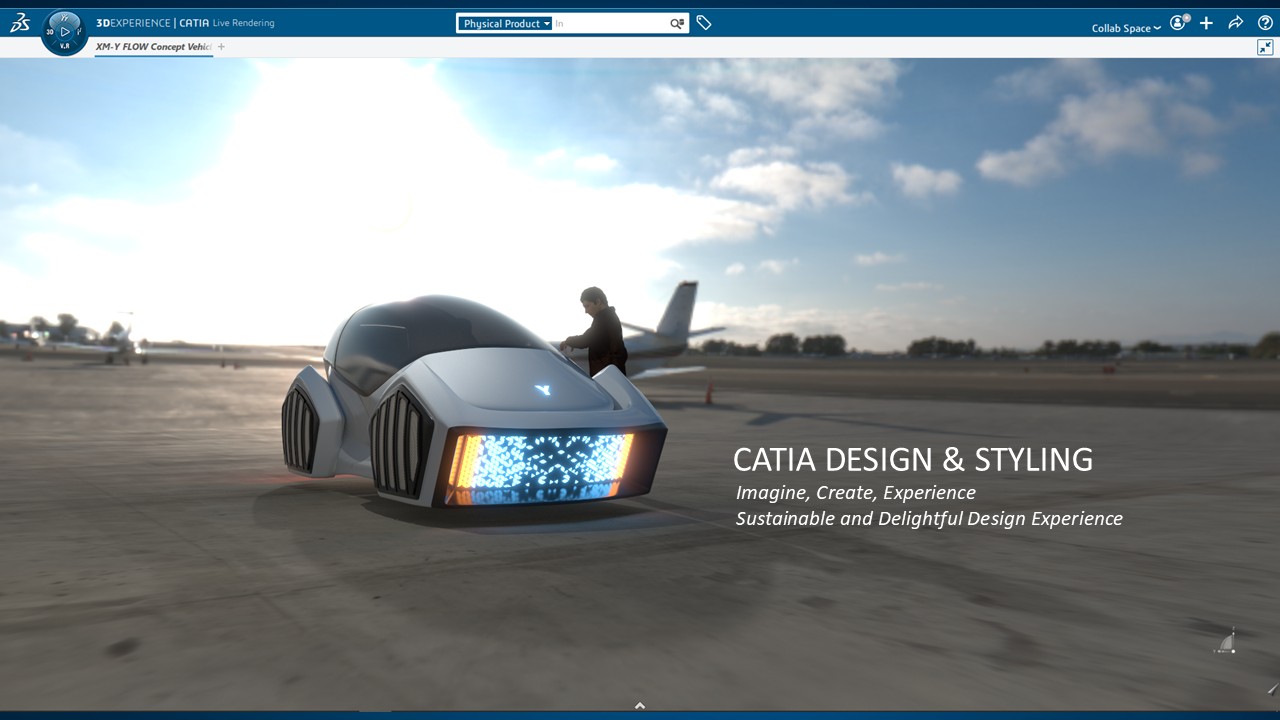Click into the search input field
Viewport: 1280px width, 720px height.
[x=610, y=23]
